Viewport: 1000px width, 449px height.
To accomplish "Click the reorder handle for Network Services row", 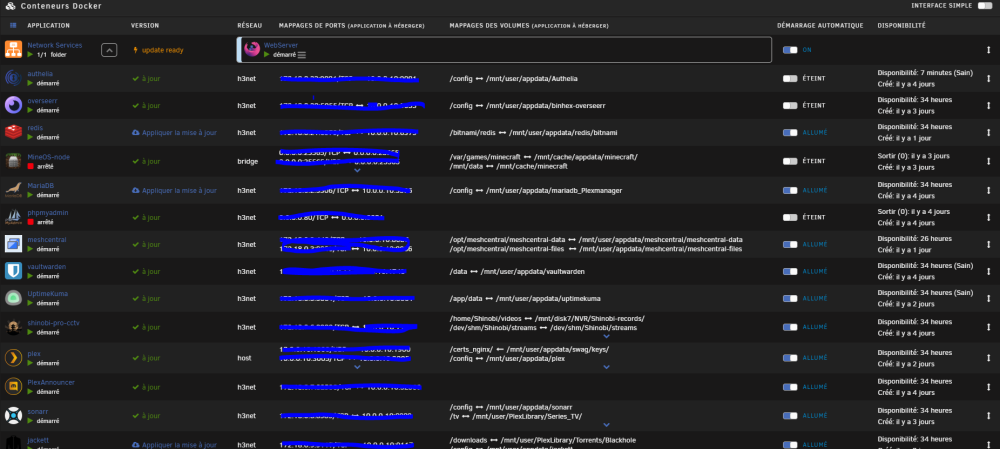I will 988,50.
